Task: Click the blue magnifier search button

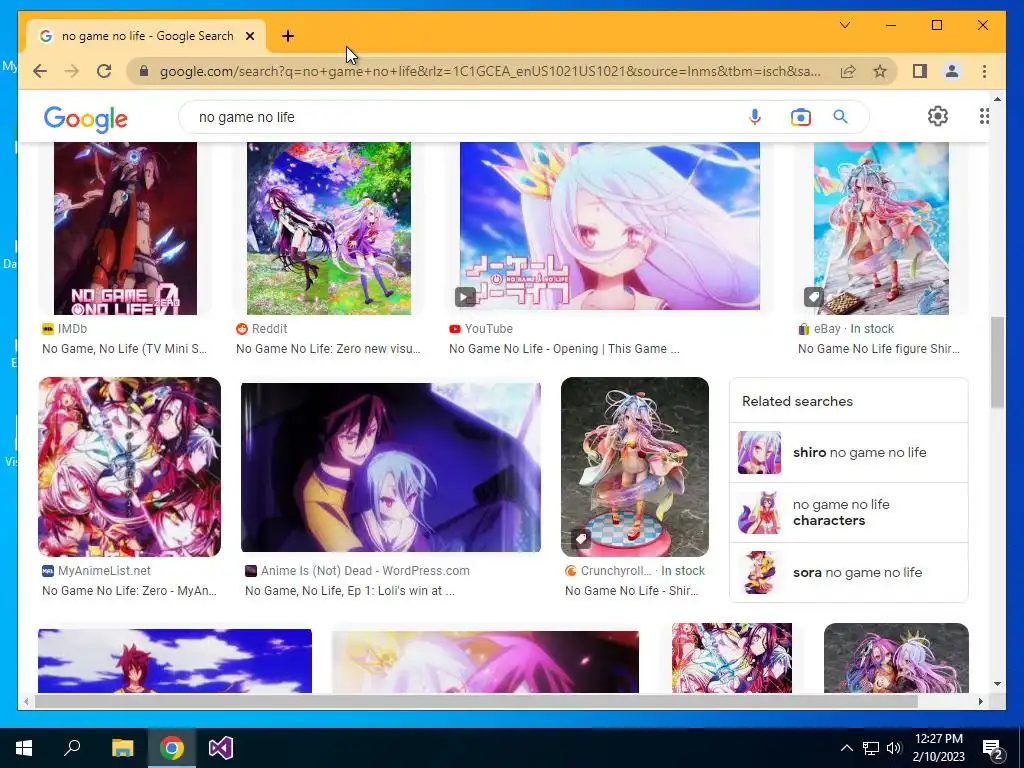Action: tap(840, 117)
